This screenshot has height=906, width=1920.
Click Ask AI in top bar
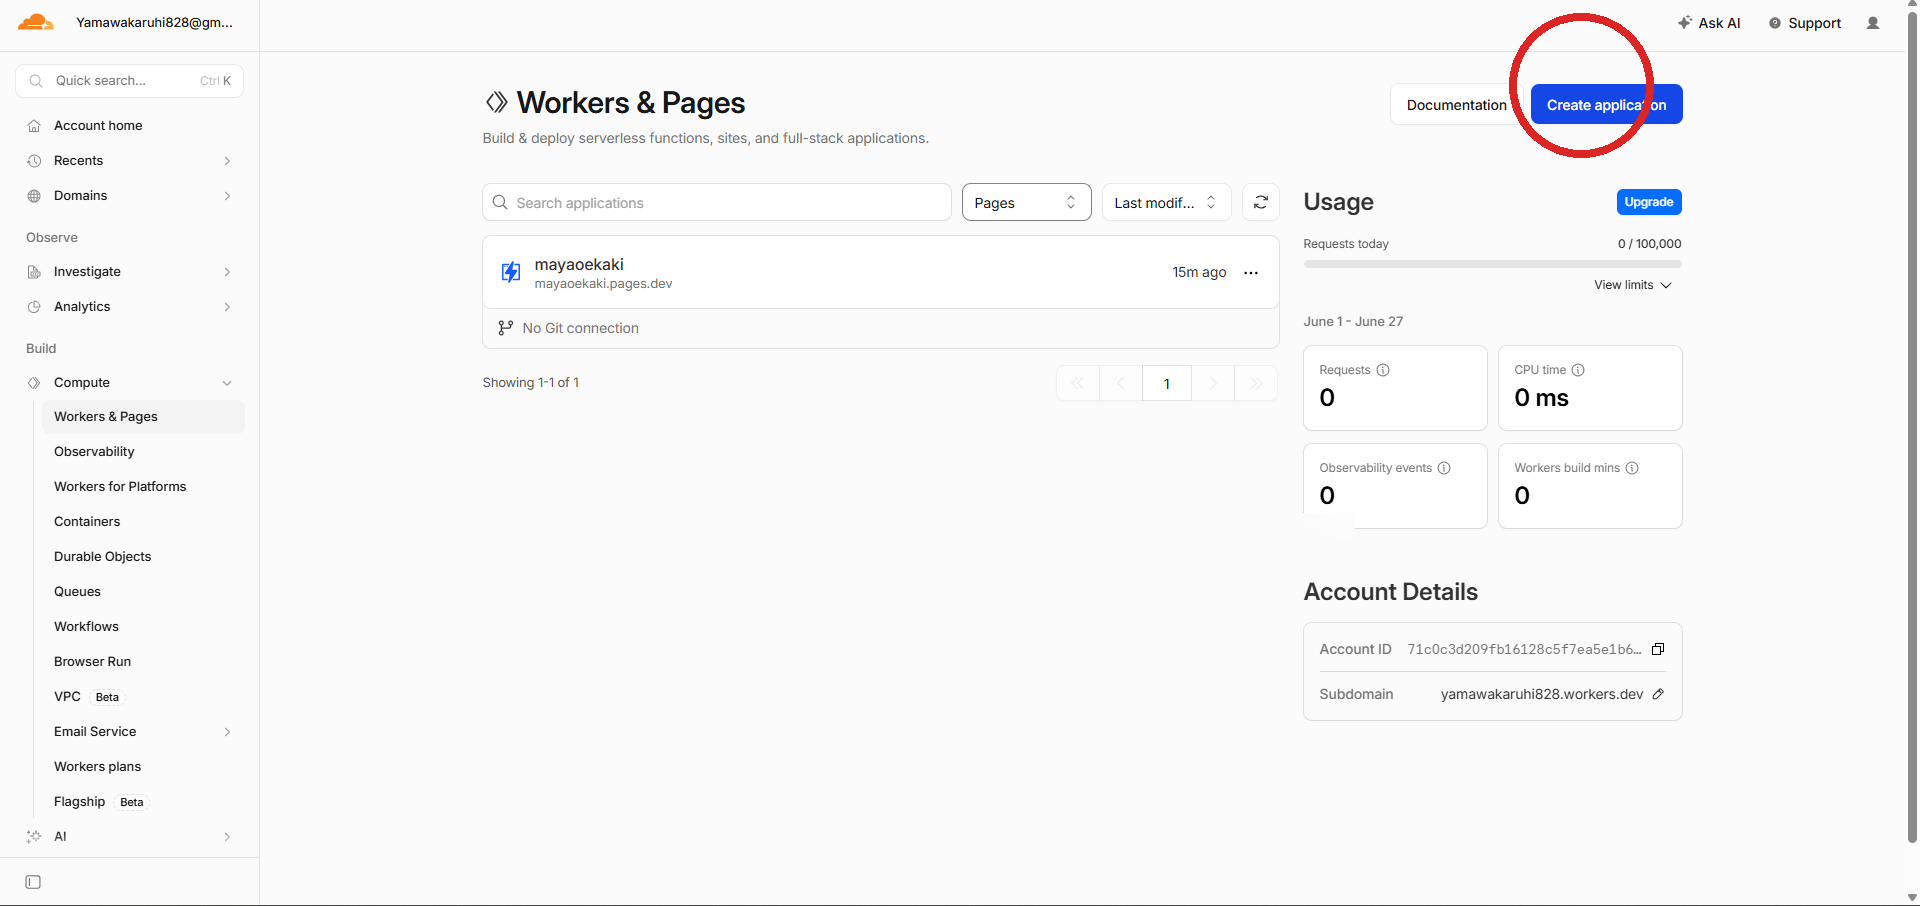point(1709,23)
